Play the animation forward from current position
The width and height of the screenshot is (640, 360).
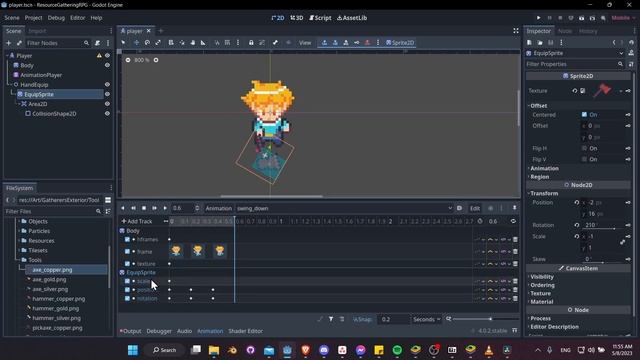pos(165,208)
